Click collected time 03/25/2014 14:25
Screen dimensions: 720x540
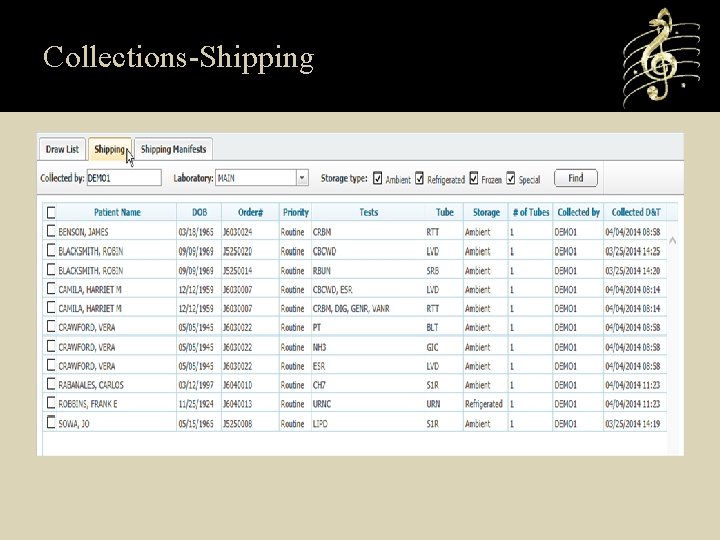coord(633,251)
